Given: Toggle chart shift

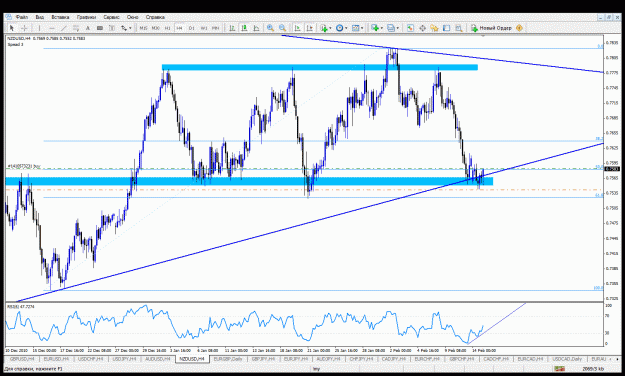Looking at the screenshot, I should pyautogui.click(x=309, y=28).
